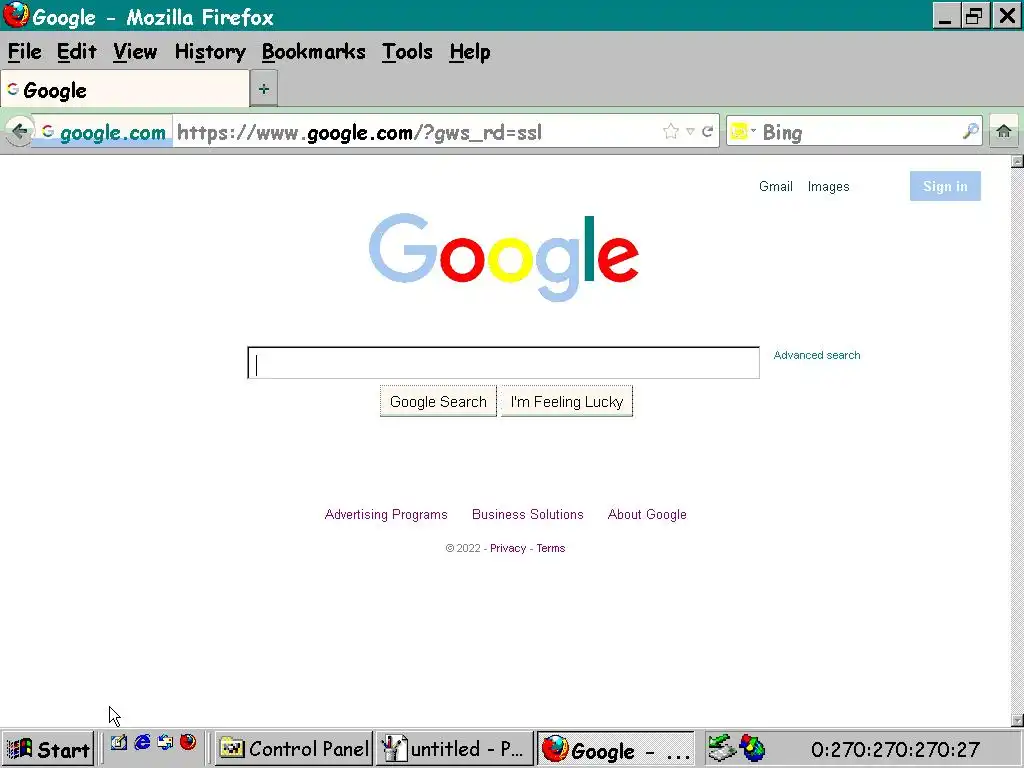This screenshot has width=1024, height=768.
Task: Click the third quick launch icon beside Internet Explorer
Action: 165,743
